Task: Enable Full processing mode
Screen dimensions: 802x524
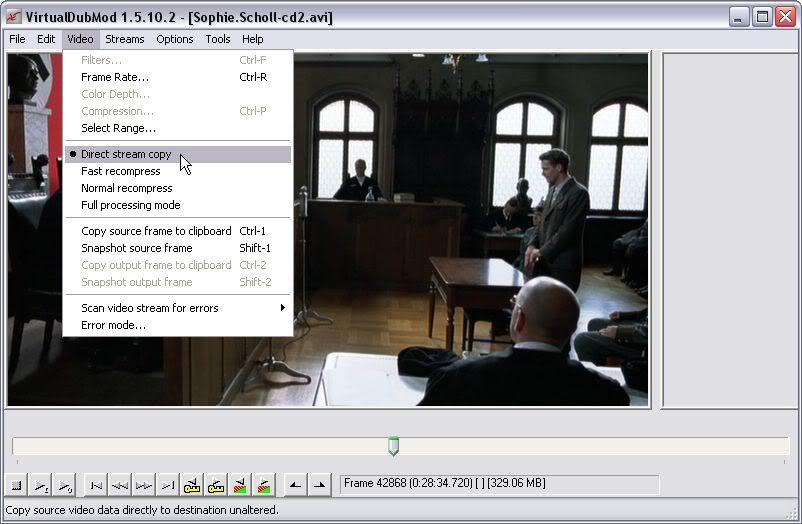Action: pos(130,205)
